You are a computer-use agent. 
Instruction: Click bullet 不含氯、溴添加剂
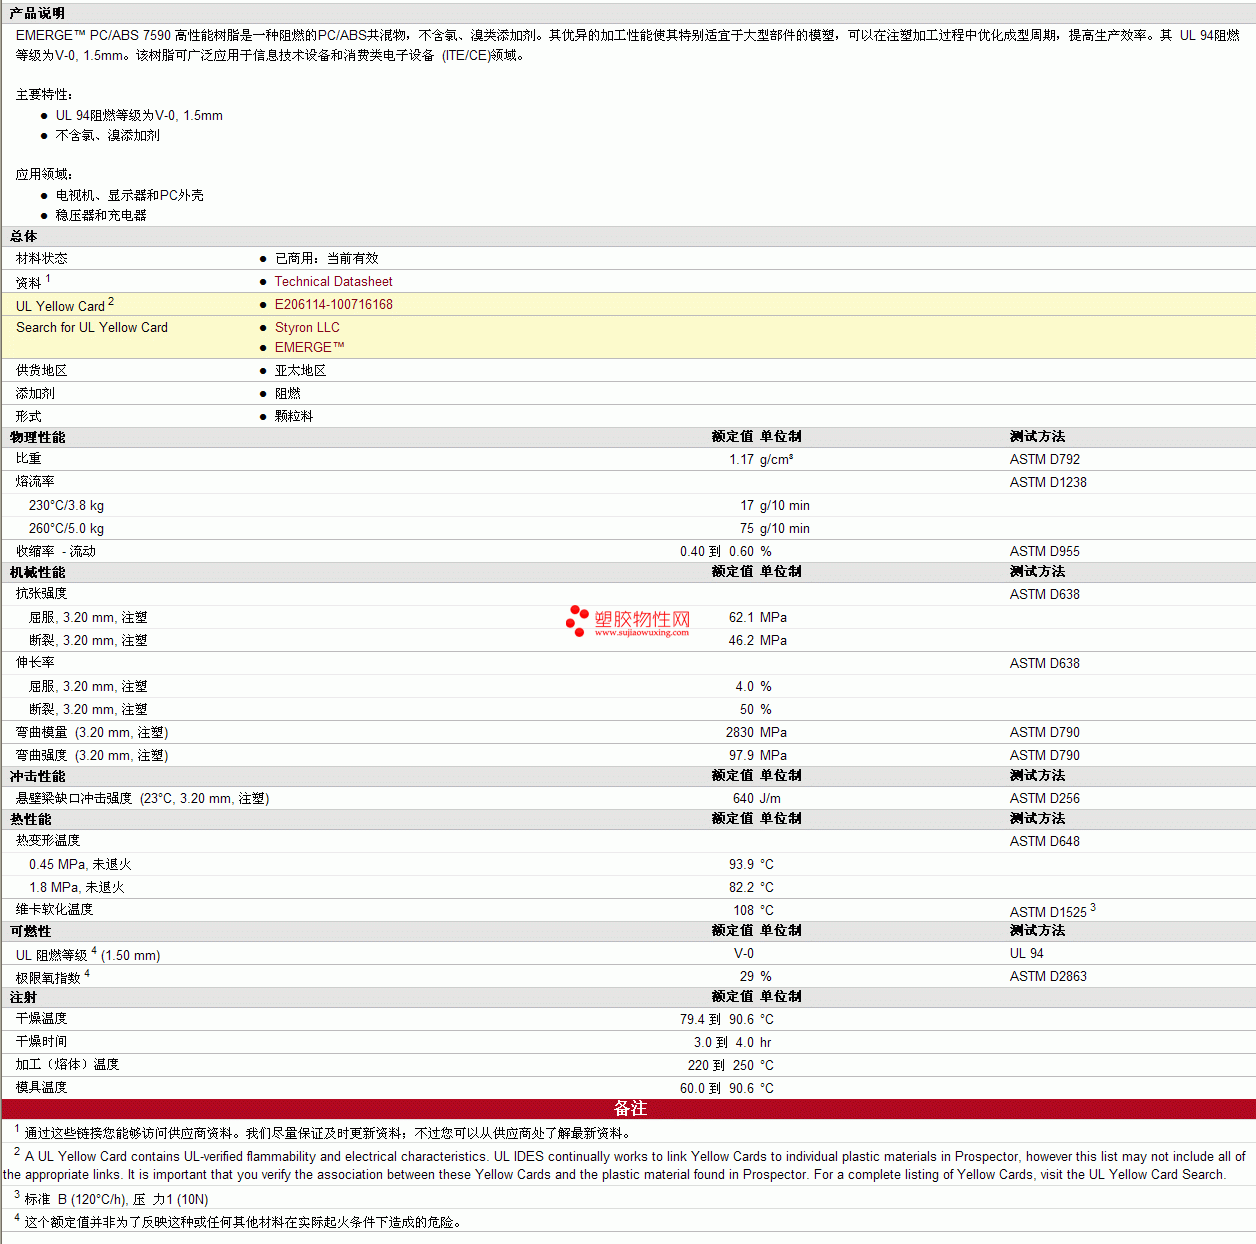click(107, 136)
